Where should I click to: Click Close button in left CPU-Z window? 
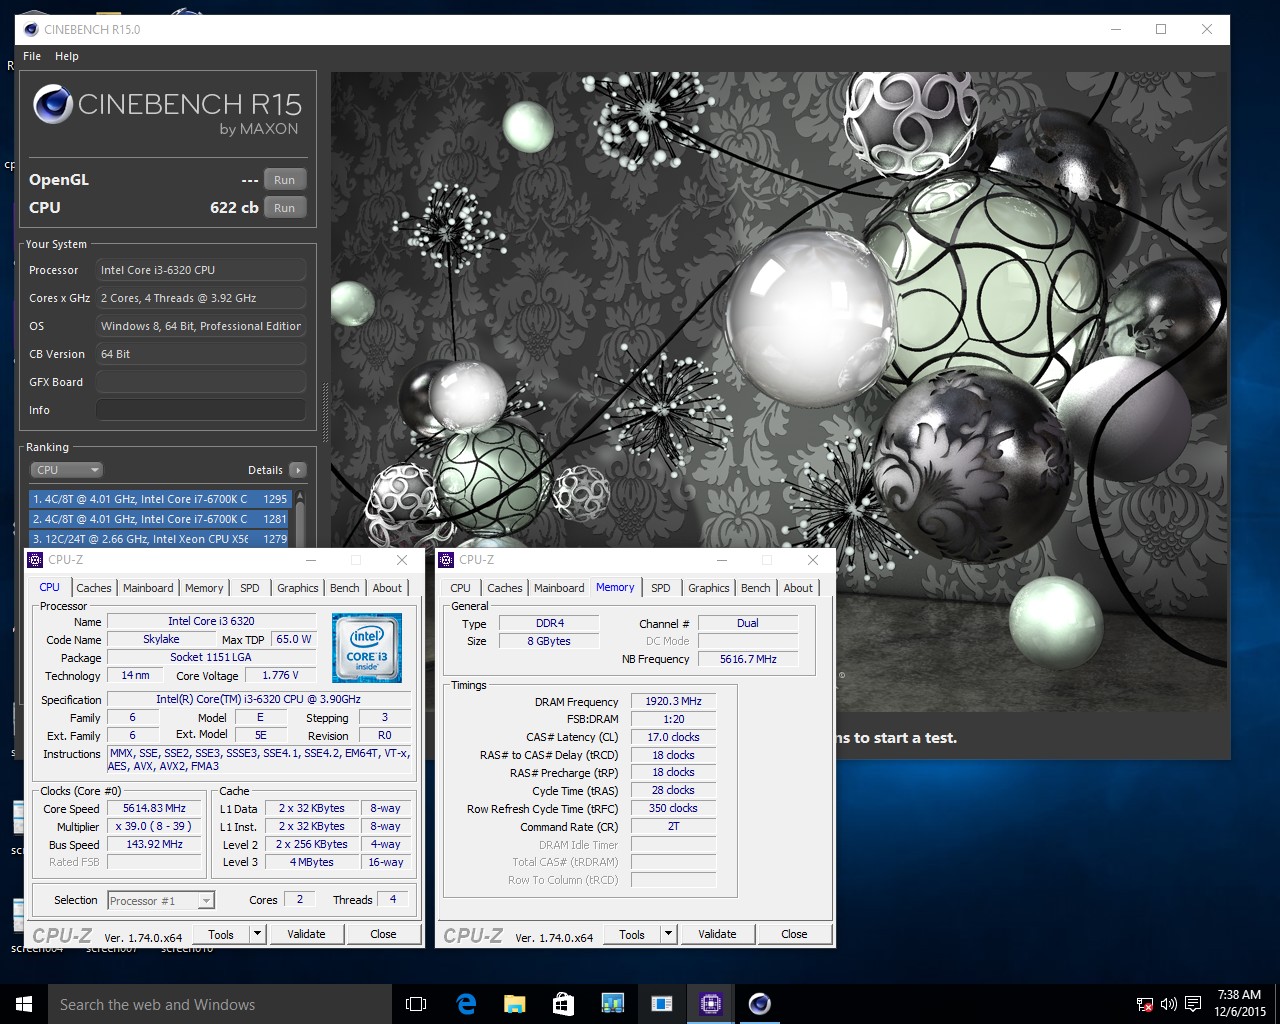point(383,934)
